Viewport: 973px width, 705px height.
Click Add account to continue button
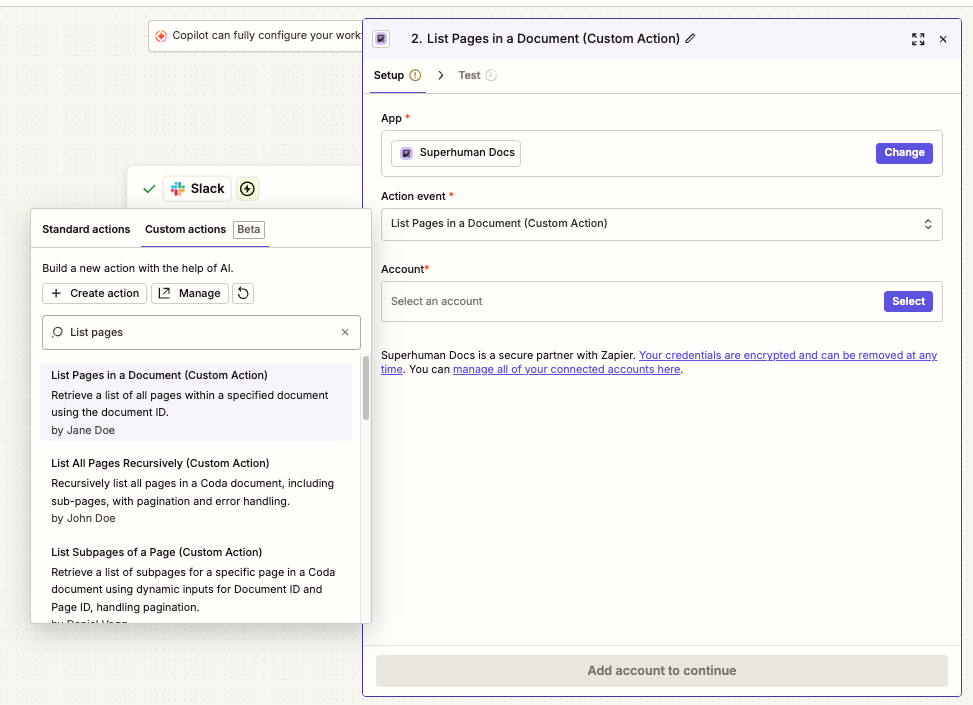pyautogui.click(x=661, y=671)
